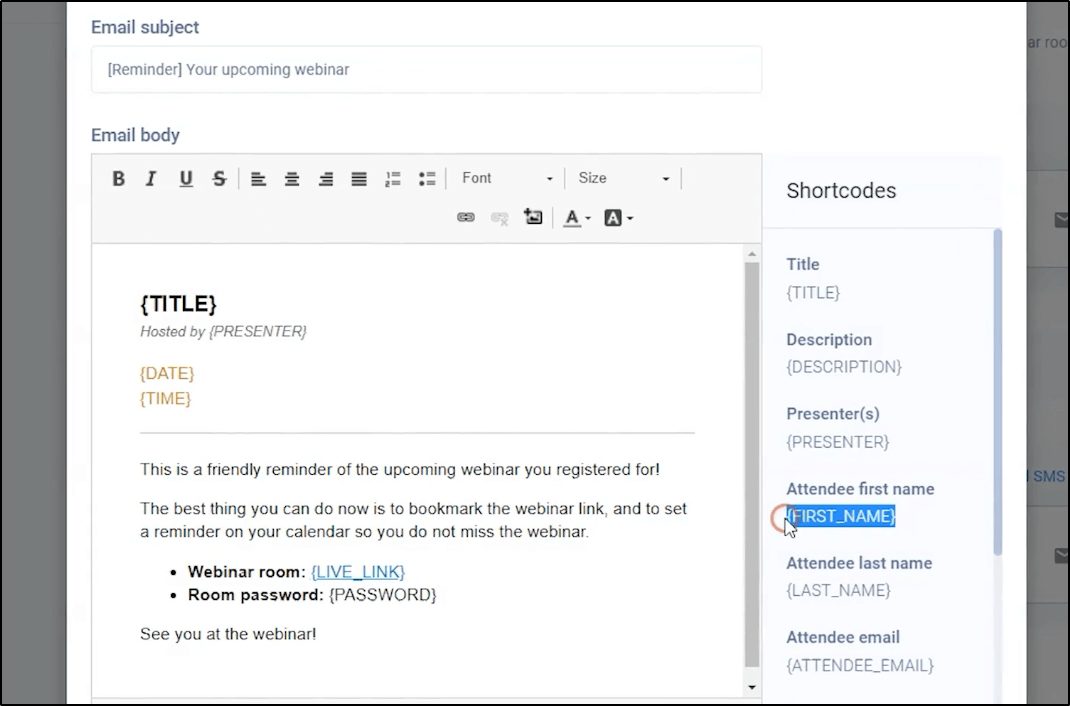The height and width of the screenshot is (706, 1070).
Task: Click the Email subject input field
Action: [x=427, y=69]
